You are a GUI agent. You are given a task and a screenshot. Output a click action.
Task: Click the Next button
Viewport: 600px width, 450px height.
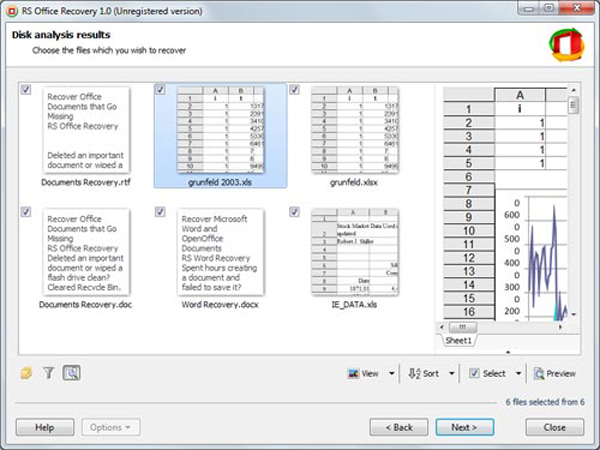pyautogui.click(x=465, y=427)
